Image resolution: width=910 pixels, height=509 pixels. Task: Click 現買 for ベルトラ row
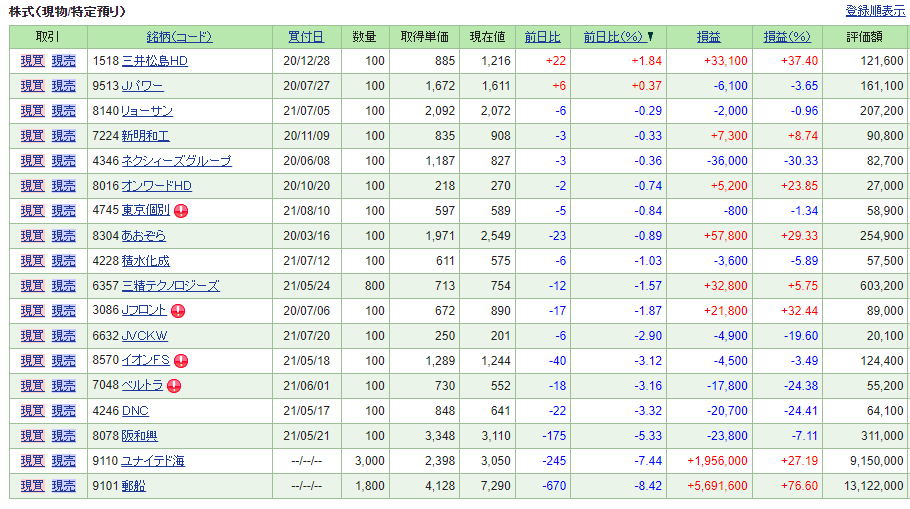pos(32,385)
